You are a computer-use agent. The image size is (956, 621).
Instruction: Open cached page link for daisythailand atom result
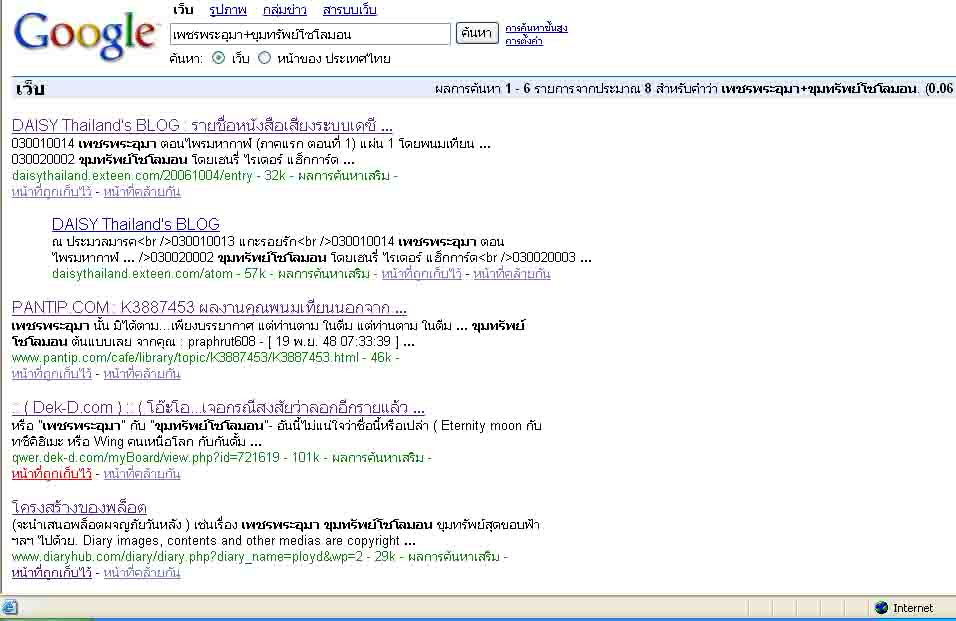point(421,274)
